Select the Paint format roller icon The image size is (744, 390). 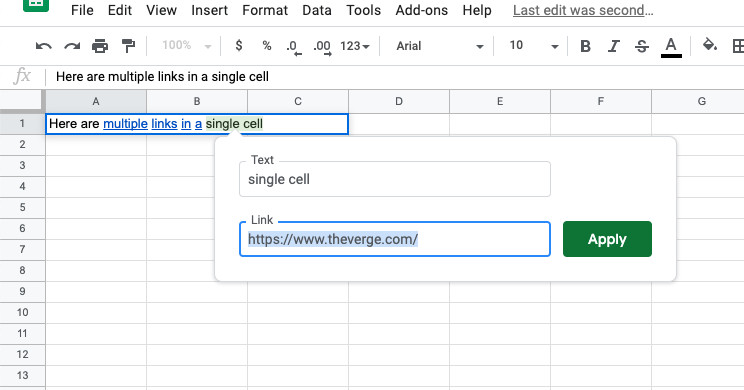pyautogui.click(x=128, y=46)
